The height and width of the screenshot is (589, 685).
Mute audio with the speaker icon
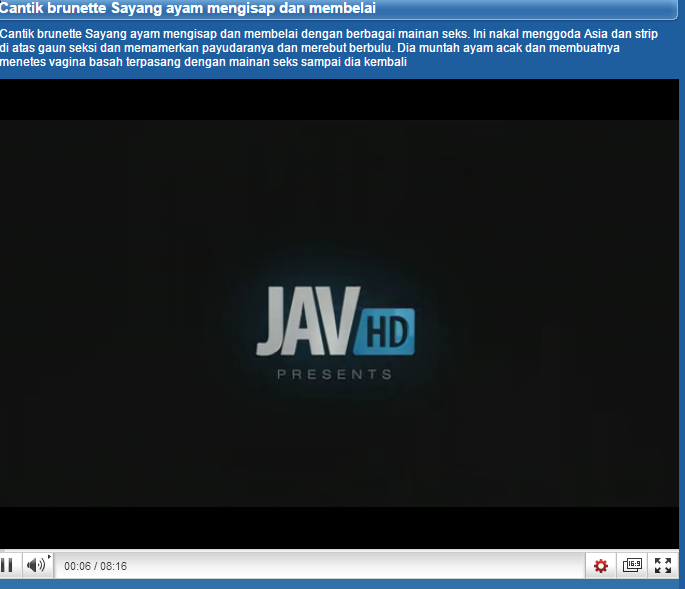pyautogui.click(x=35, y=566)
